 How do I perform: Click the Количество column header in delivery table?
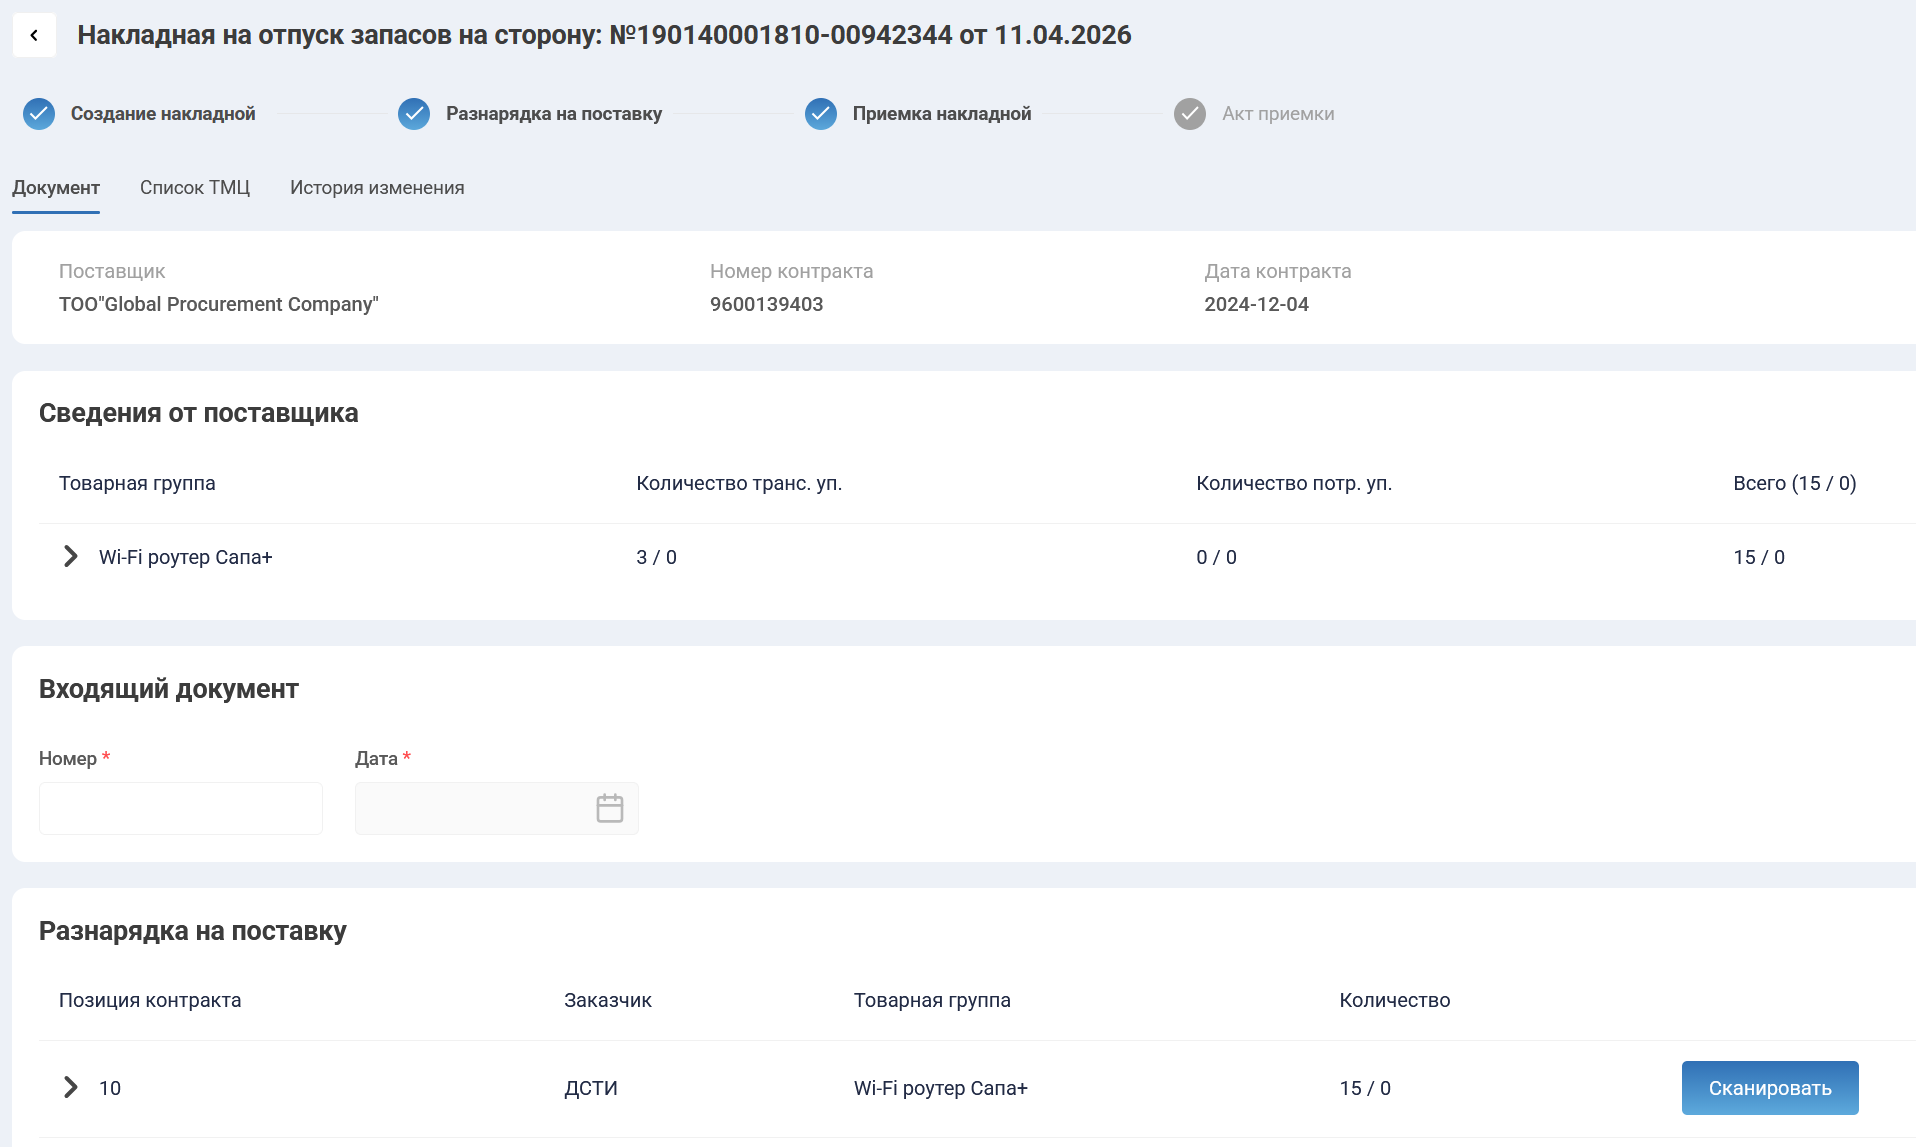[1394, 1001]
